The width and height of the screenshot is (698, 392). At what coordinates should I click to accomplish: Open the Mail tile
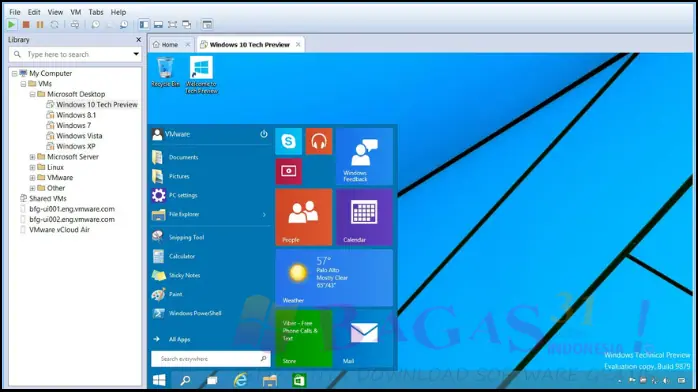364,338
